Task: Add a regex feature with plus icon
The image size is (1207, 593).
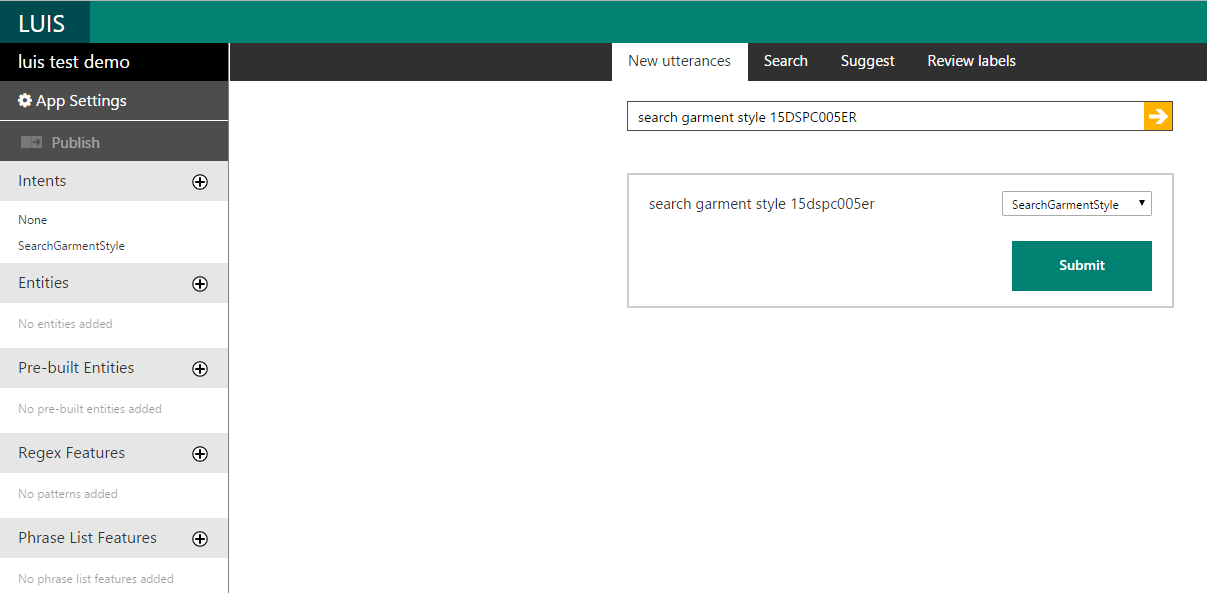Action: [200, 454]
